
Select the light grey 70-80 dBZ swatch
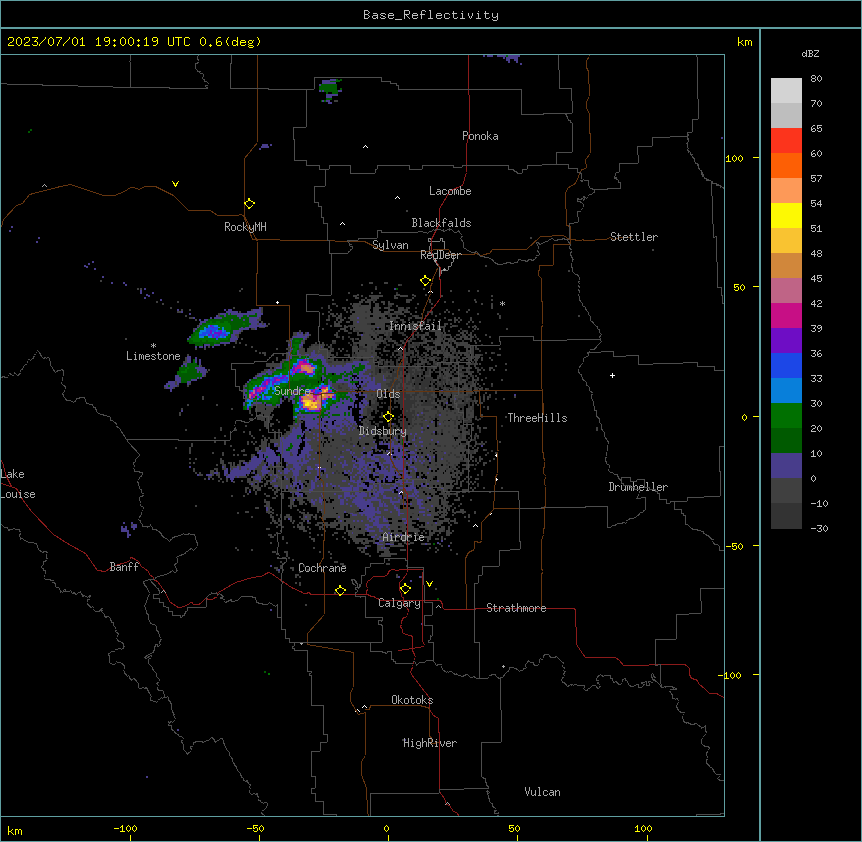pyautogui.click(x=786, y=91)
